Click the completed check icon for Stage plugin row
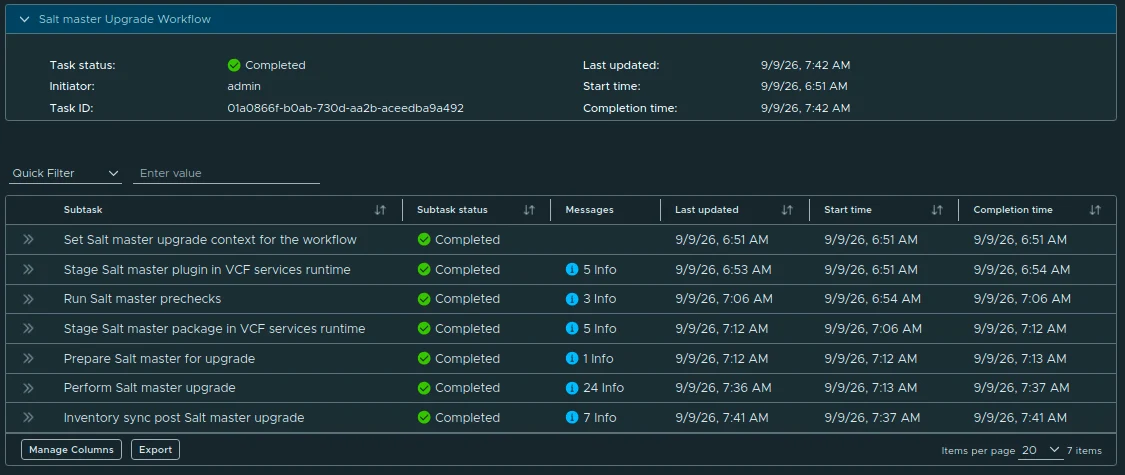This screenshot has height=475, width=1125. click(x=424, y=270)
